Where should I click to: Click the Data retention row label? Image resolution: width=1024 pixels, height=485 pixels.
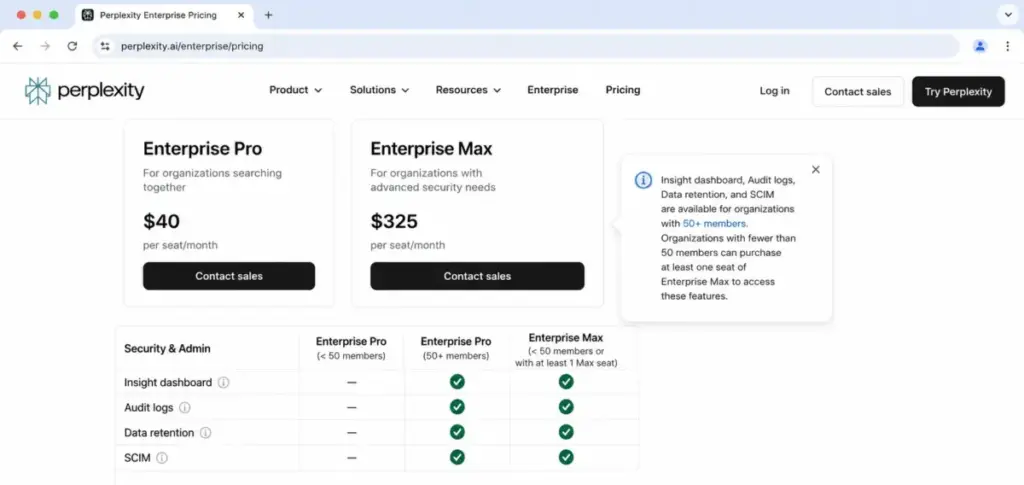[159, 433]
